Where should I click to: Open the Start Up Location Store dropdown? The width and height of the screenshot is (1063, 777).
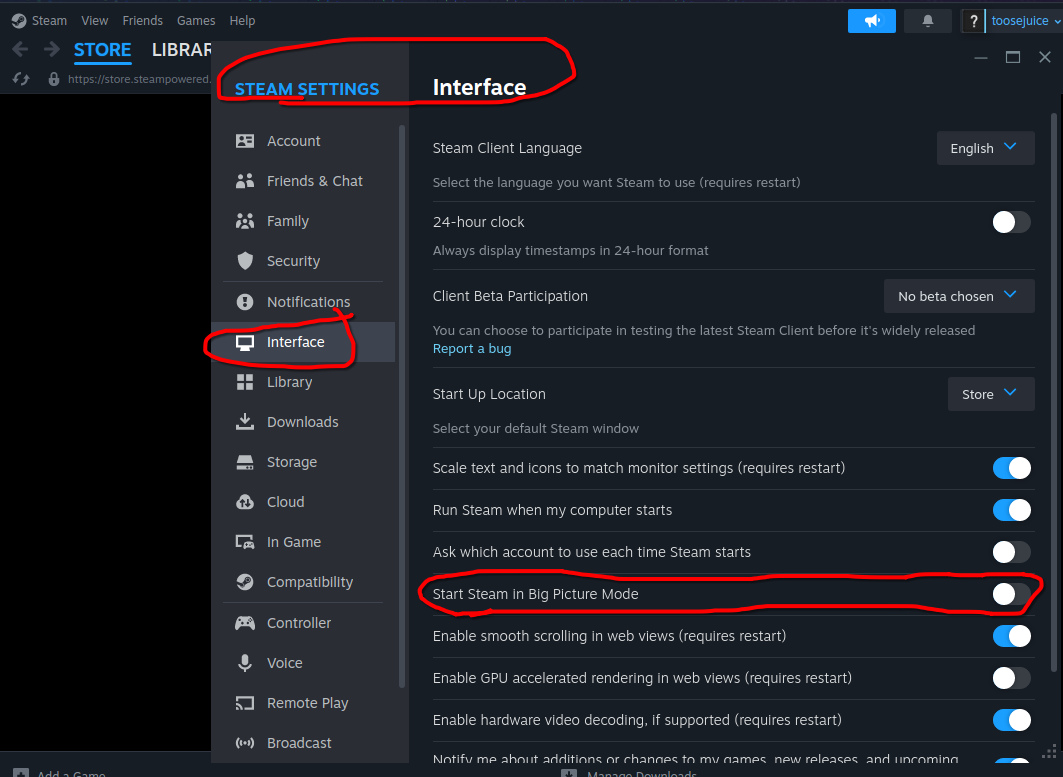click(x=990, y=394)
